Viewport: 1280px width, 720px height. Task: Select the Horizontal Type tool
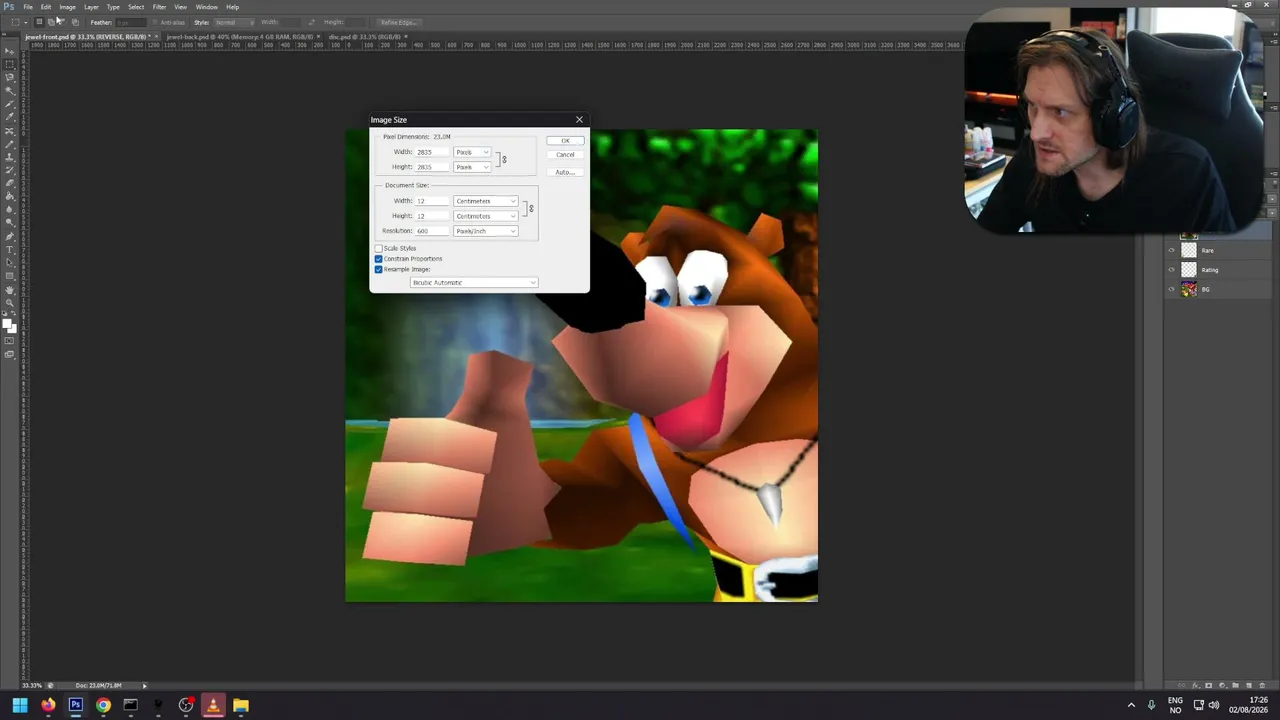(x=10, y=249)
